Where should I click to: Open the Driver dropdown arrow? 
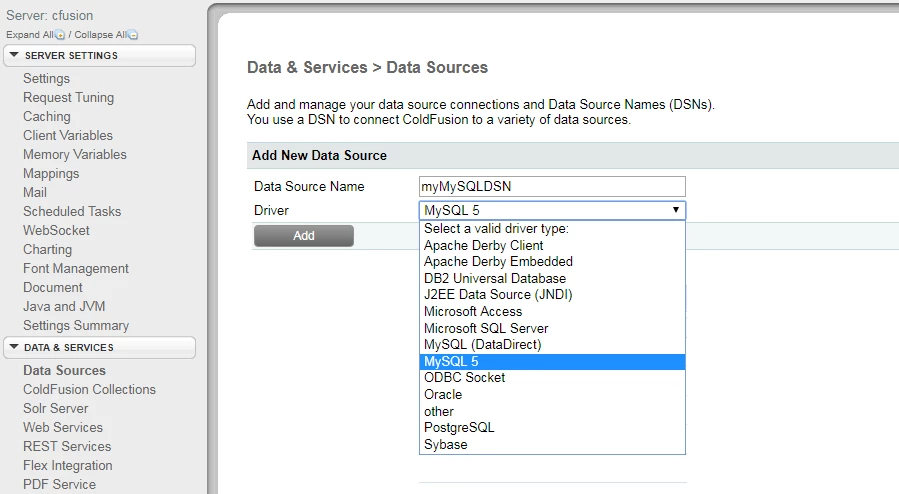click(676, 210)
